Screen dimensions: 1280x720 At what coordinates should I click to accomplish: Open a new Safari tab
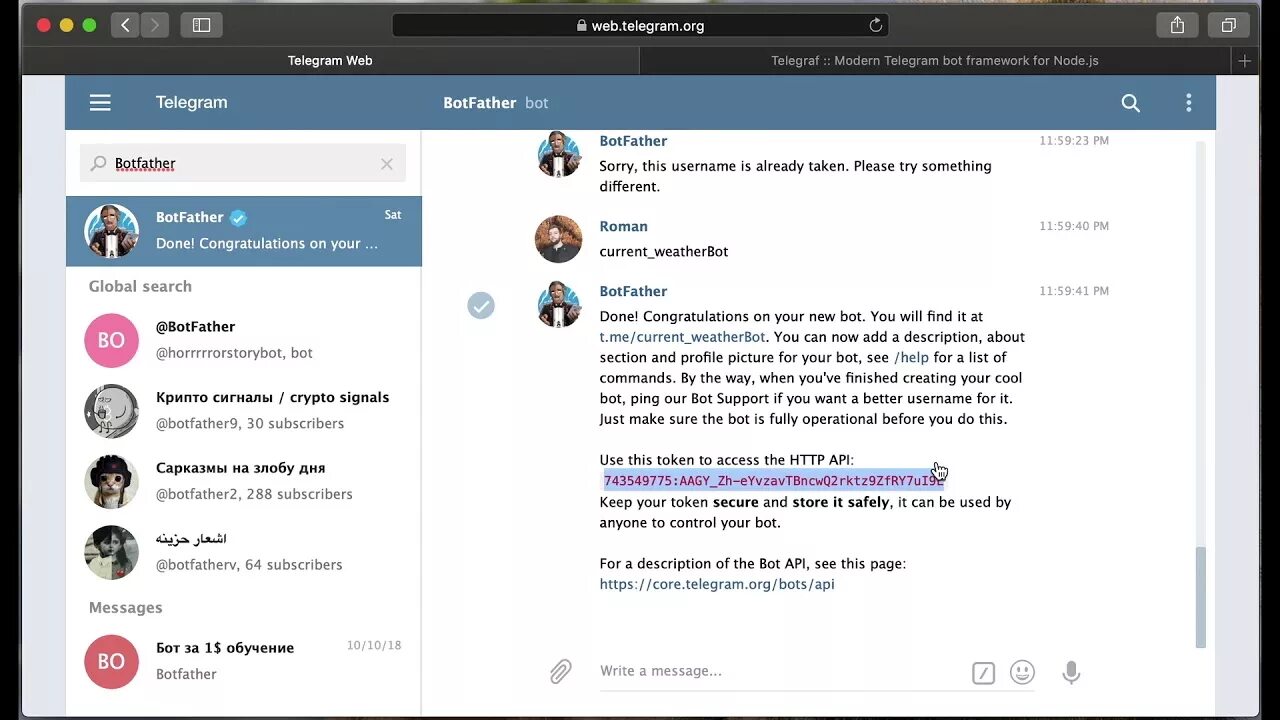click(1245, 61)
